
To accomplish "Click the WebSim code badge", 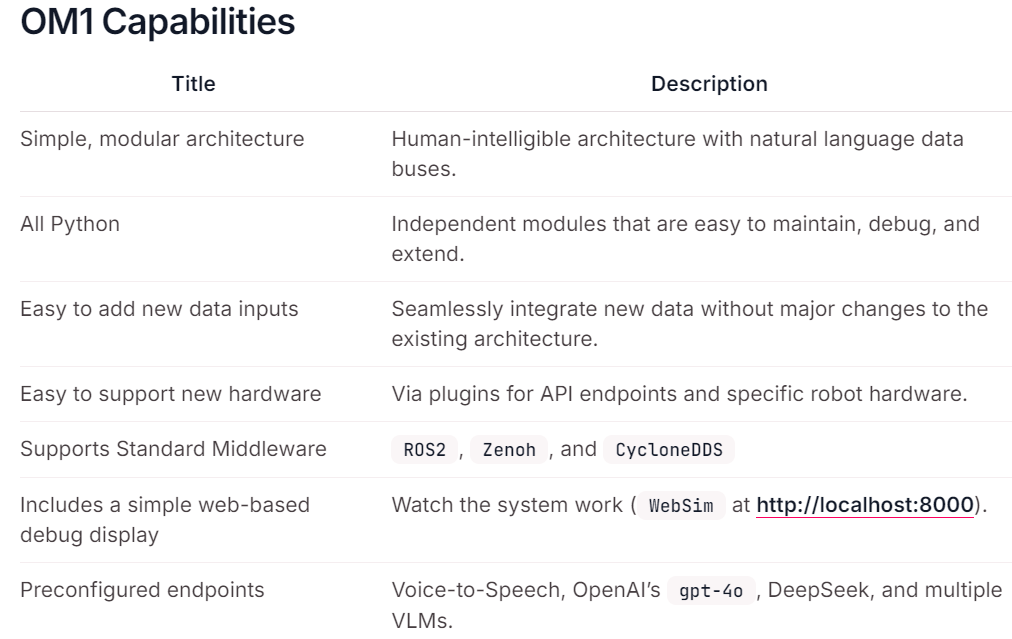I will click(x=682, y=506).
